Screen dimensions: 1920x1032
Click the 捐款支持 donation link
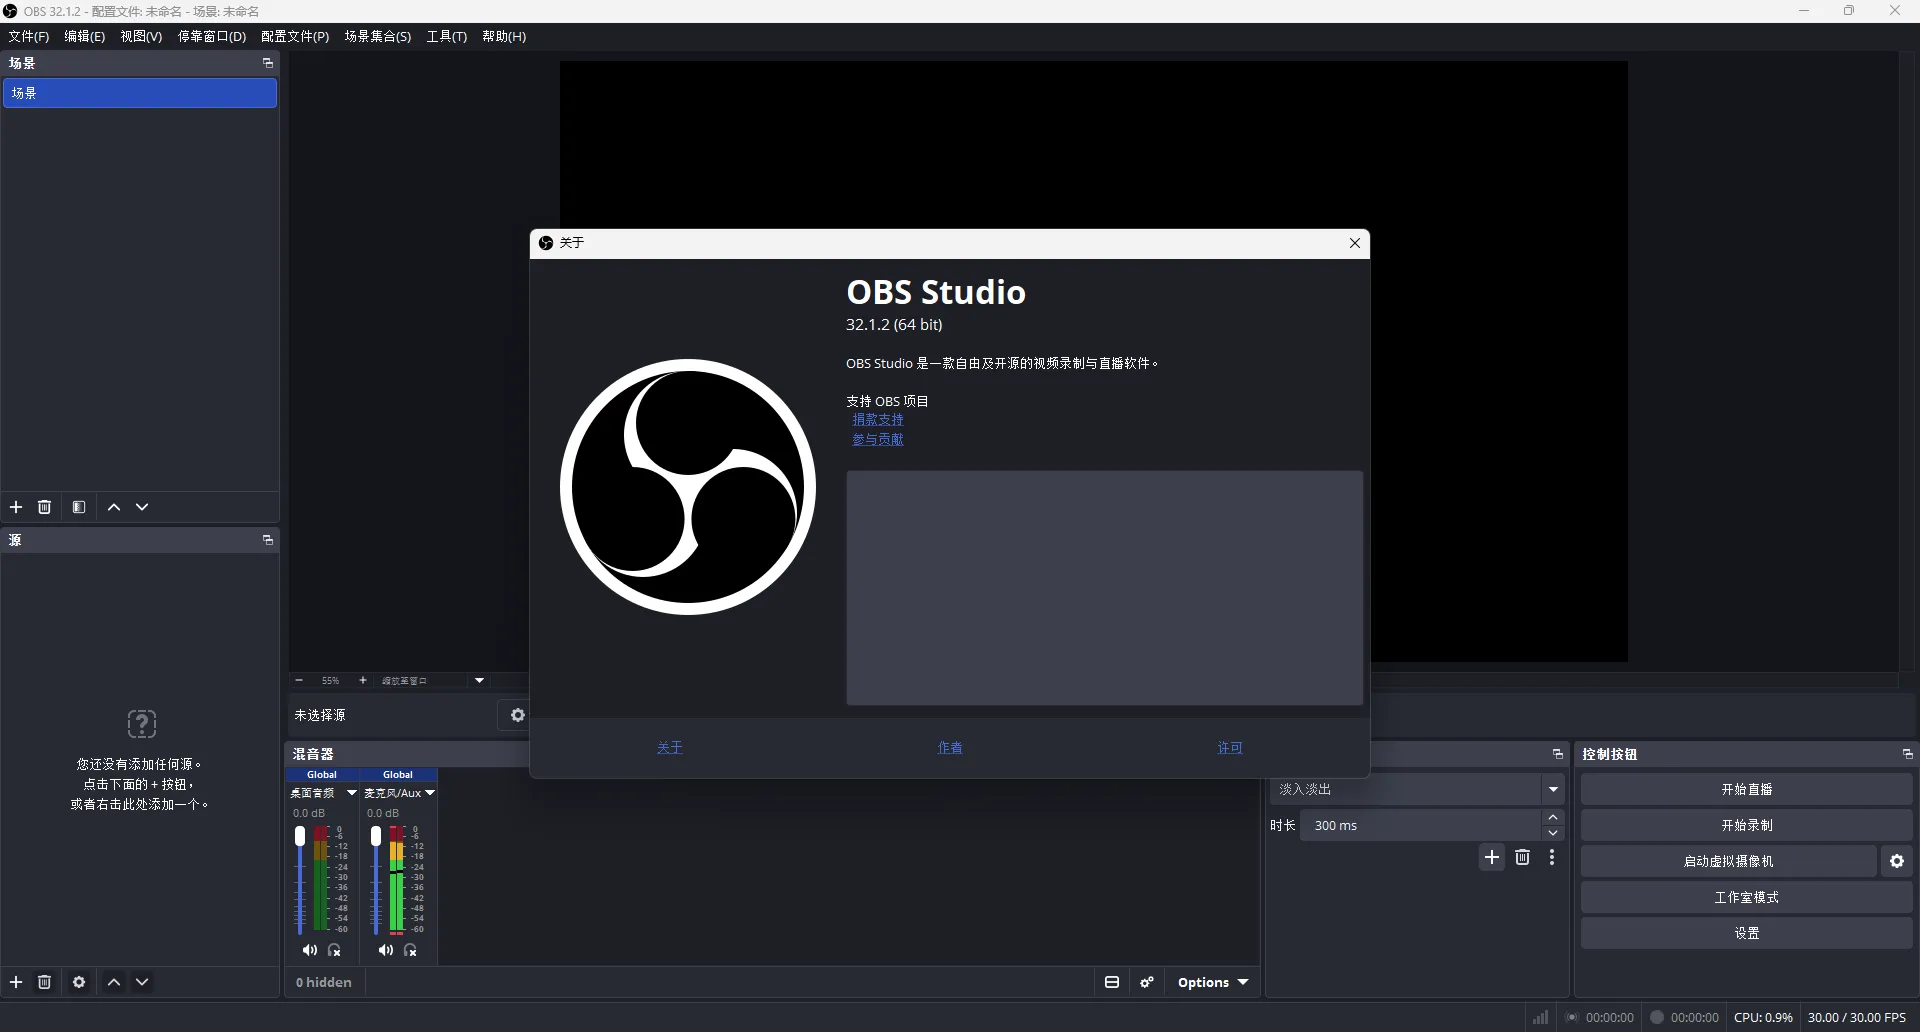coord(878,419)
